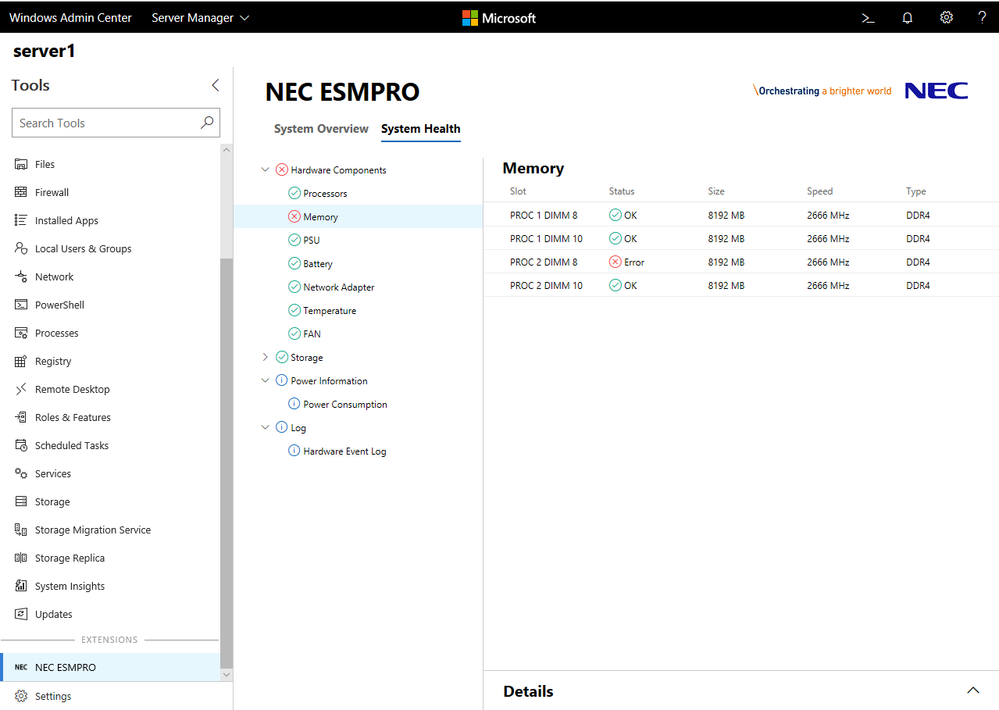Select PSU in the hardware tree

(312, 240)
